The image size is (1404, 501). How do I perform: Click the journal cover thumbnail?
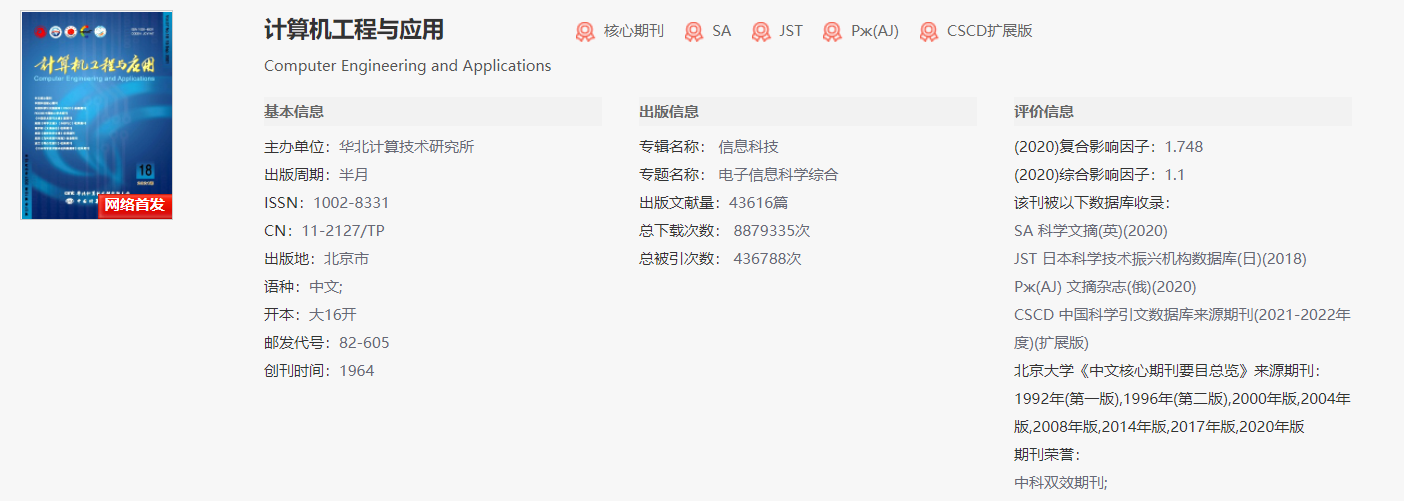pos(96,115)
